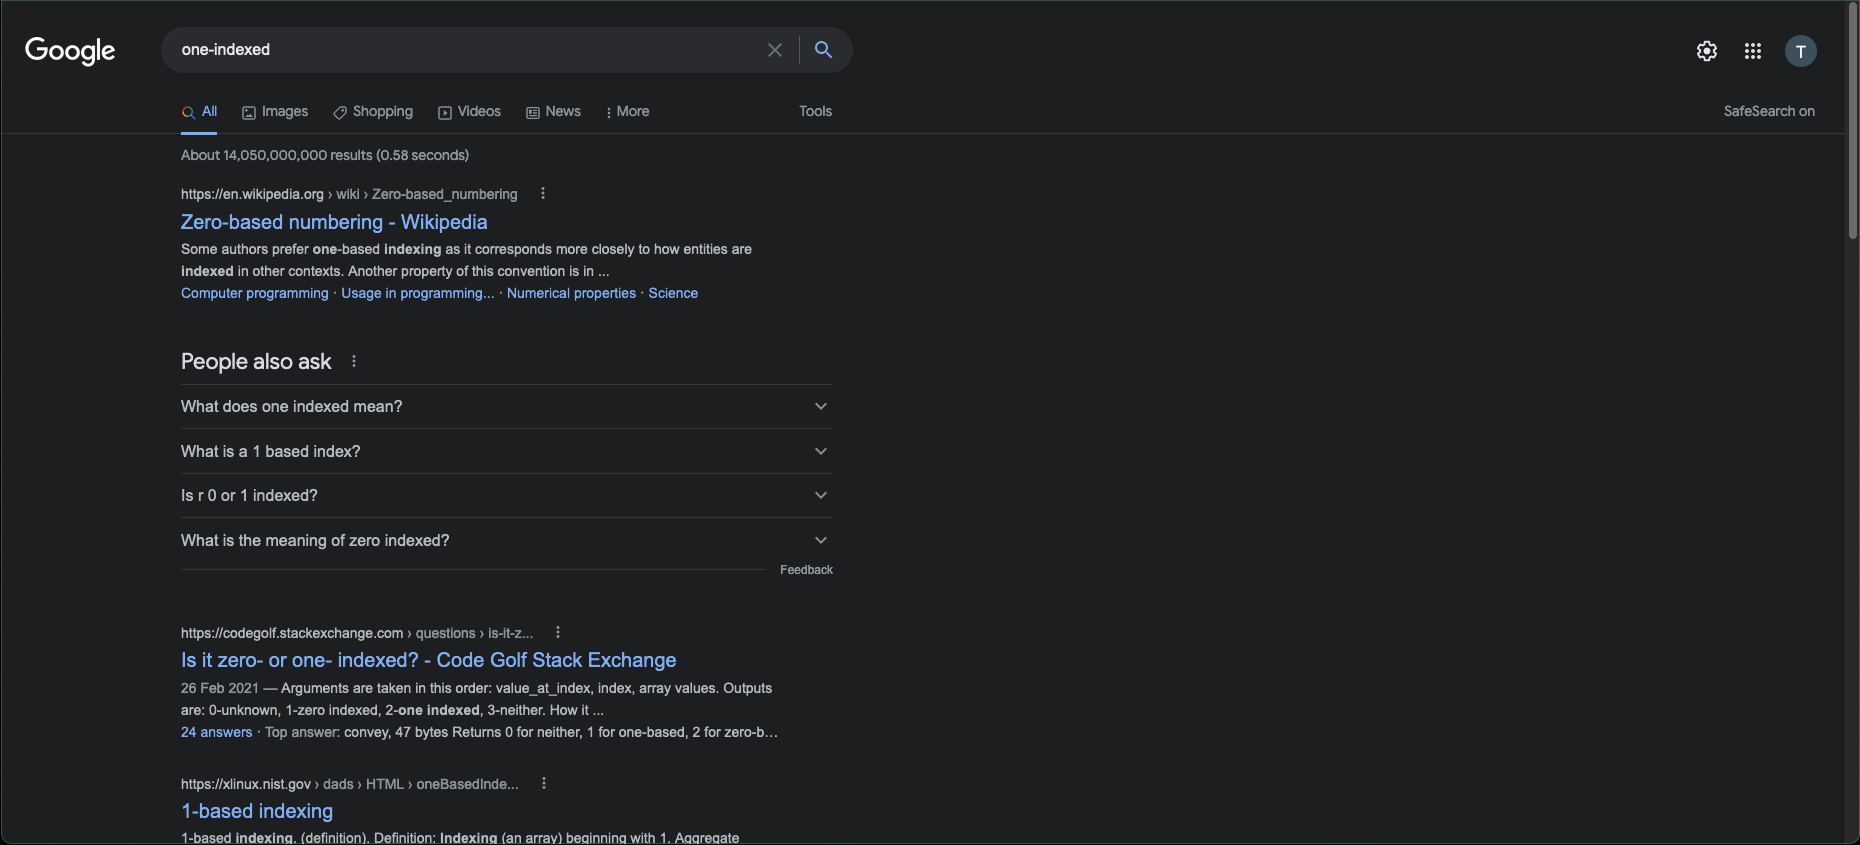This screenshot has height=845, width=1860.
Task: Click the codegolf.stackexchange.com URL breadcrumb
Action: click(357, 633)
